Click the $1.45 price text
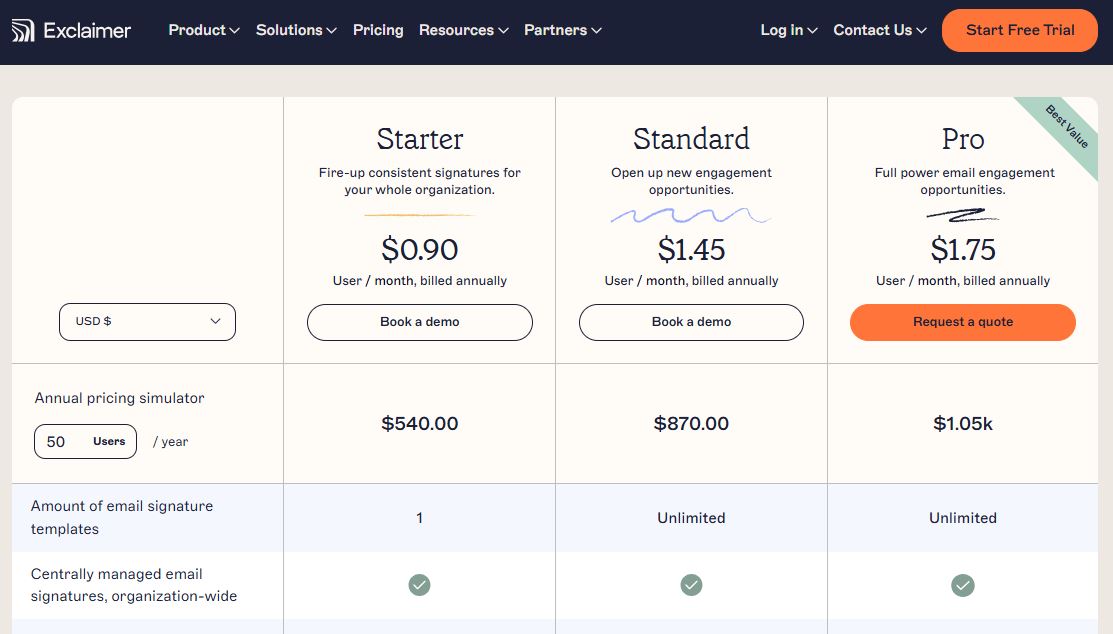This screenshot has width=1113, height=634. point(691,249)
